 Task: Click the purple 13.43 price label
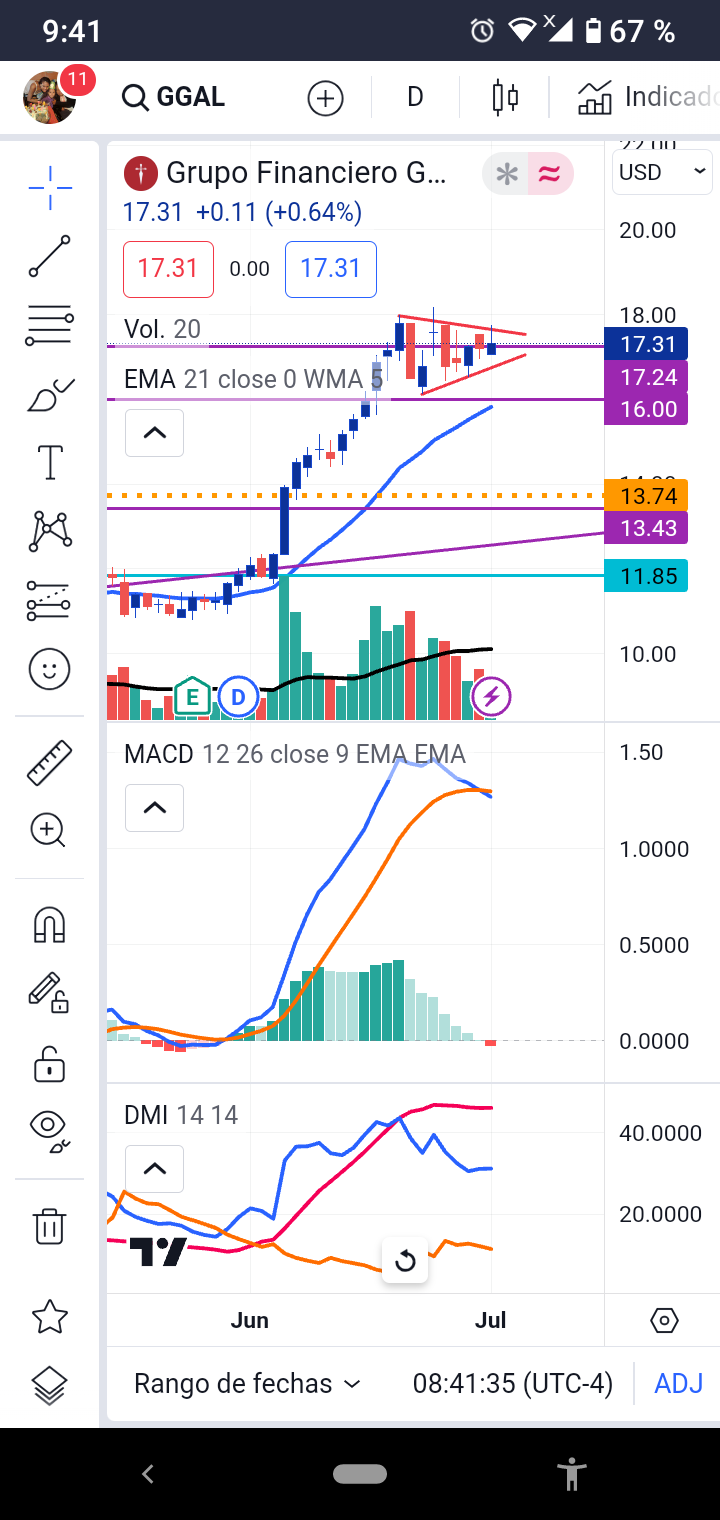click(647, 528)
